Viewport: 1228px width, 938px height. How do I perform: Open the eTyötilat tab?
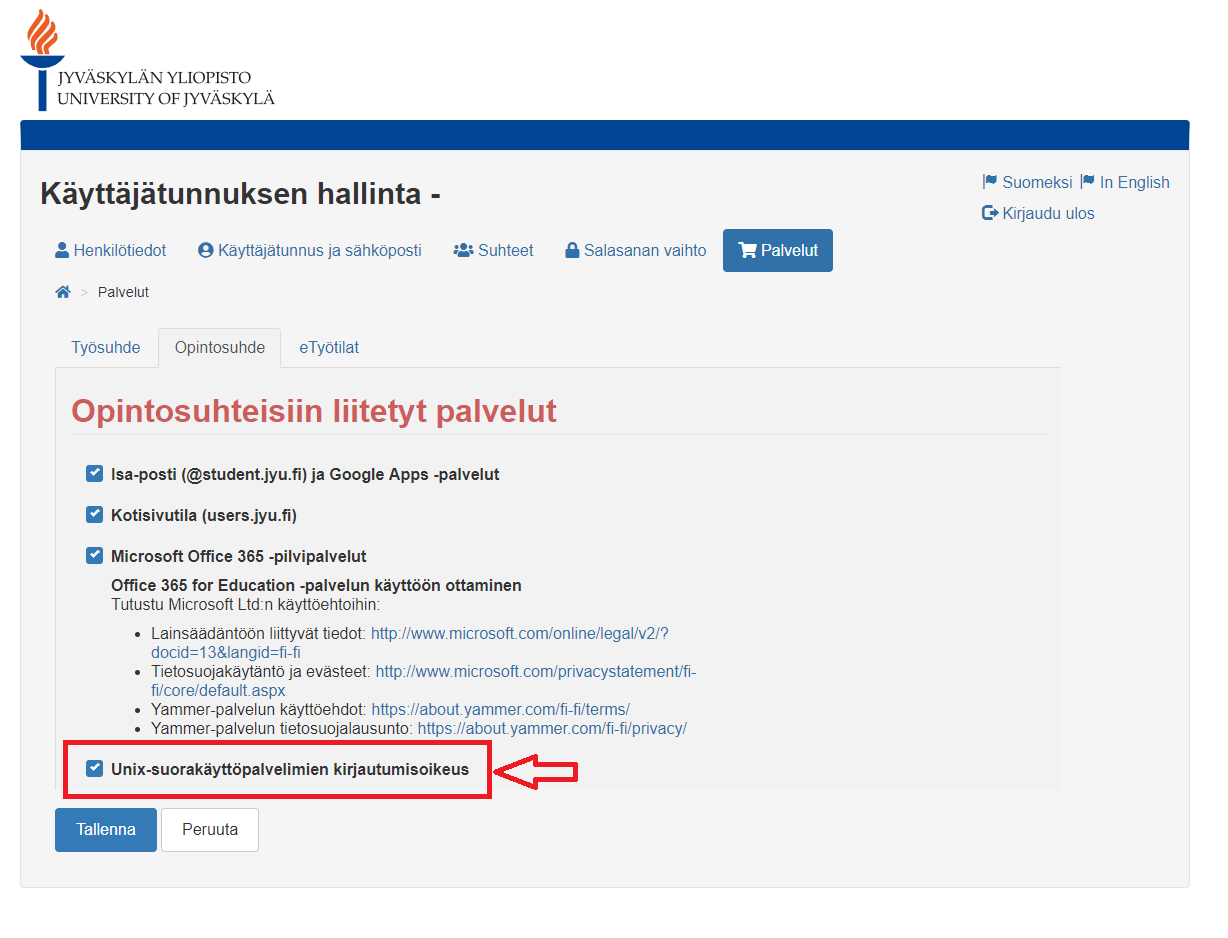(329, 348)
